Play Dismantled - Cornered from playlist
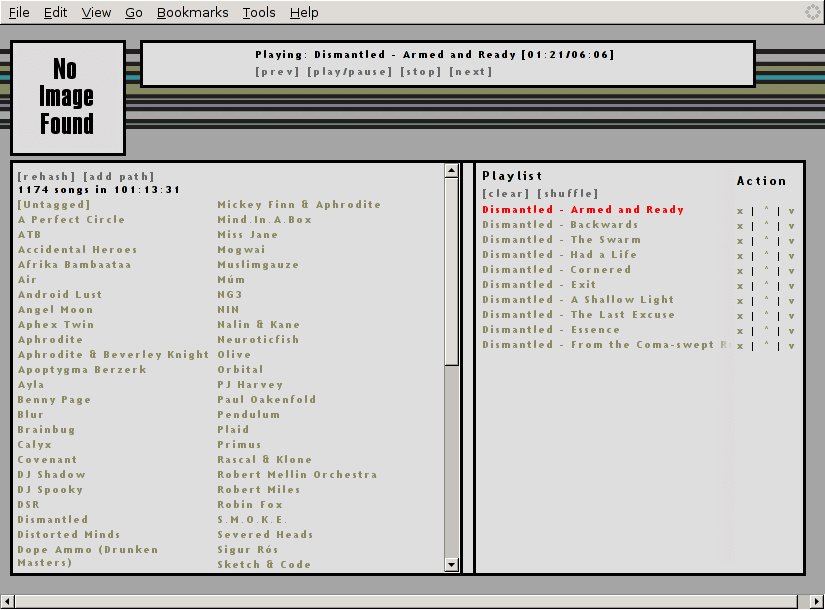The height and width of the screenshot is (610, 825). pyautogui.click(x=556, y=269)
